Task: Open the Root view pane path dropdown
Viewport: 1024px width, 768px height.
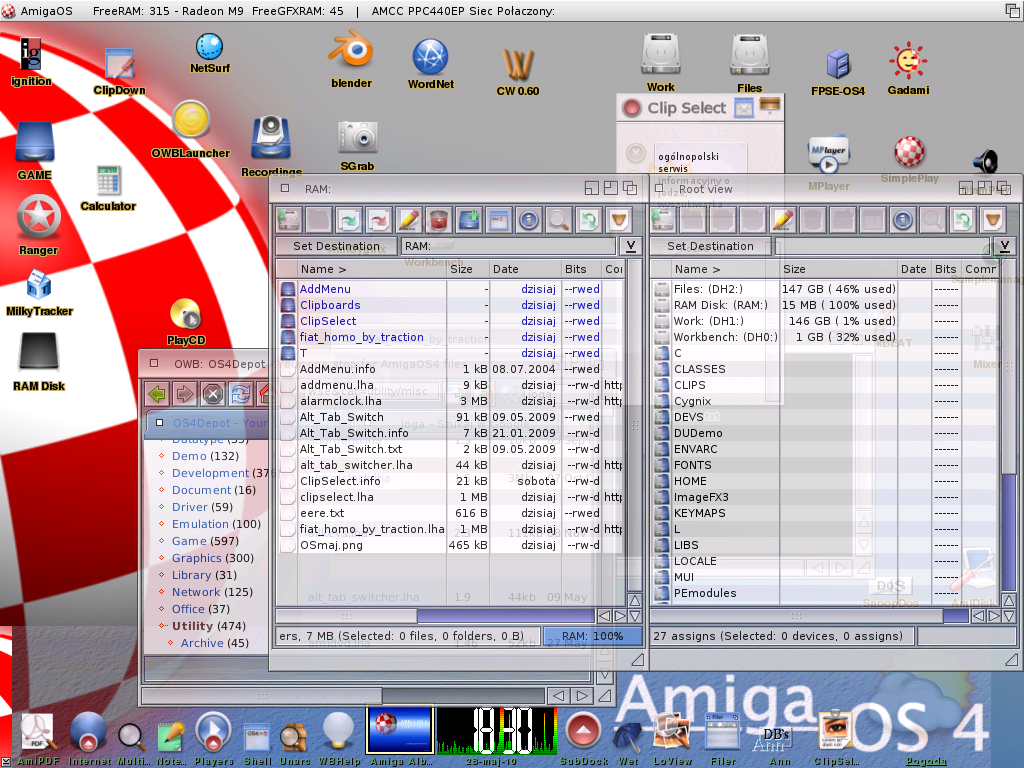Action: point(1004,246)
